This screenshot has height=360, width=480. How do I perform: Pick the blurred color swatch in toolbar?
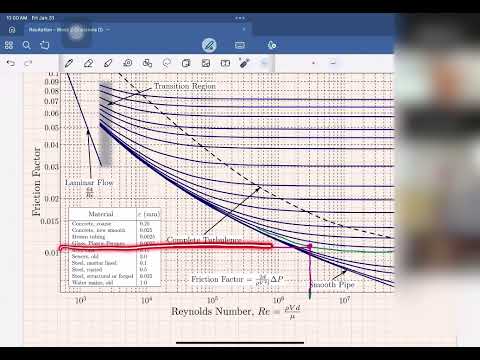tap(264, 63)
